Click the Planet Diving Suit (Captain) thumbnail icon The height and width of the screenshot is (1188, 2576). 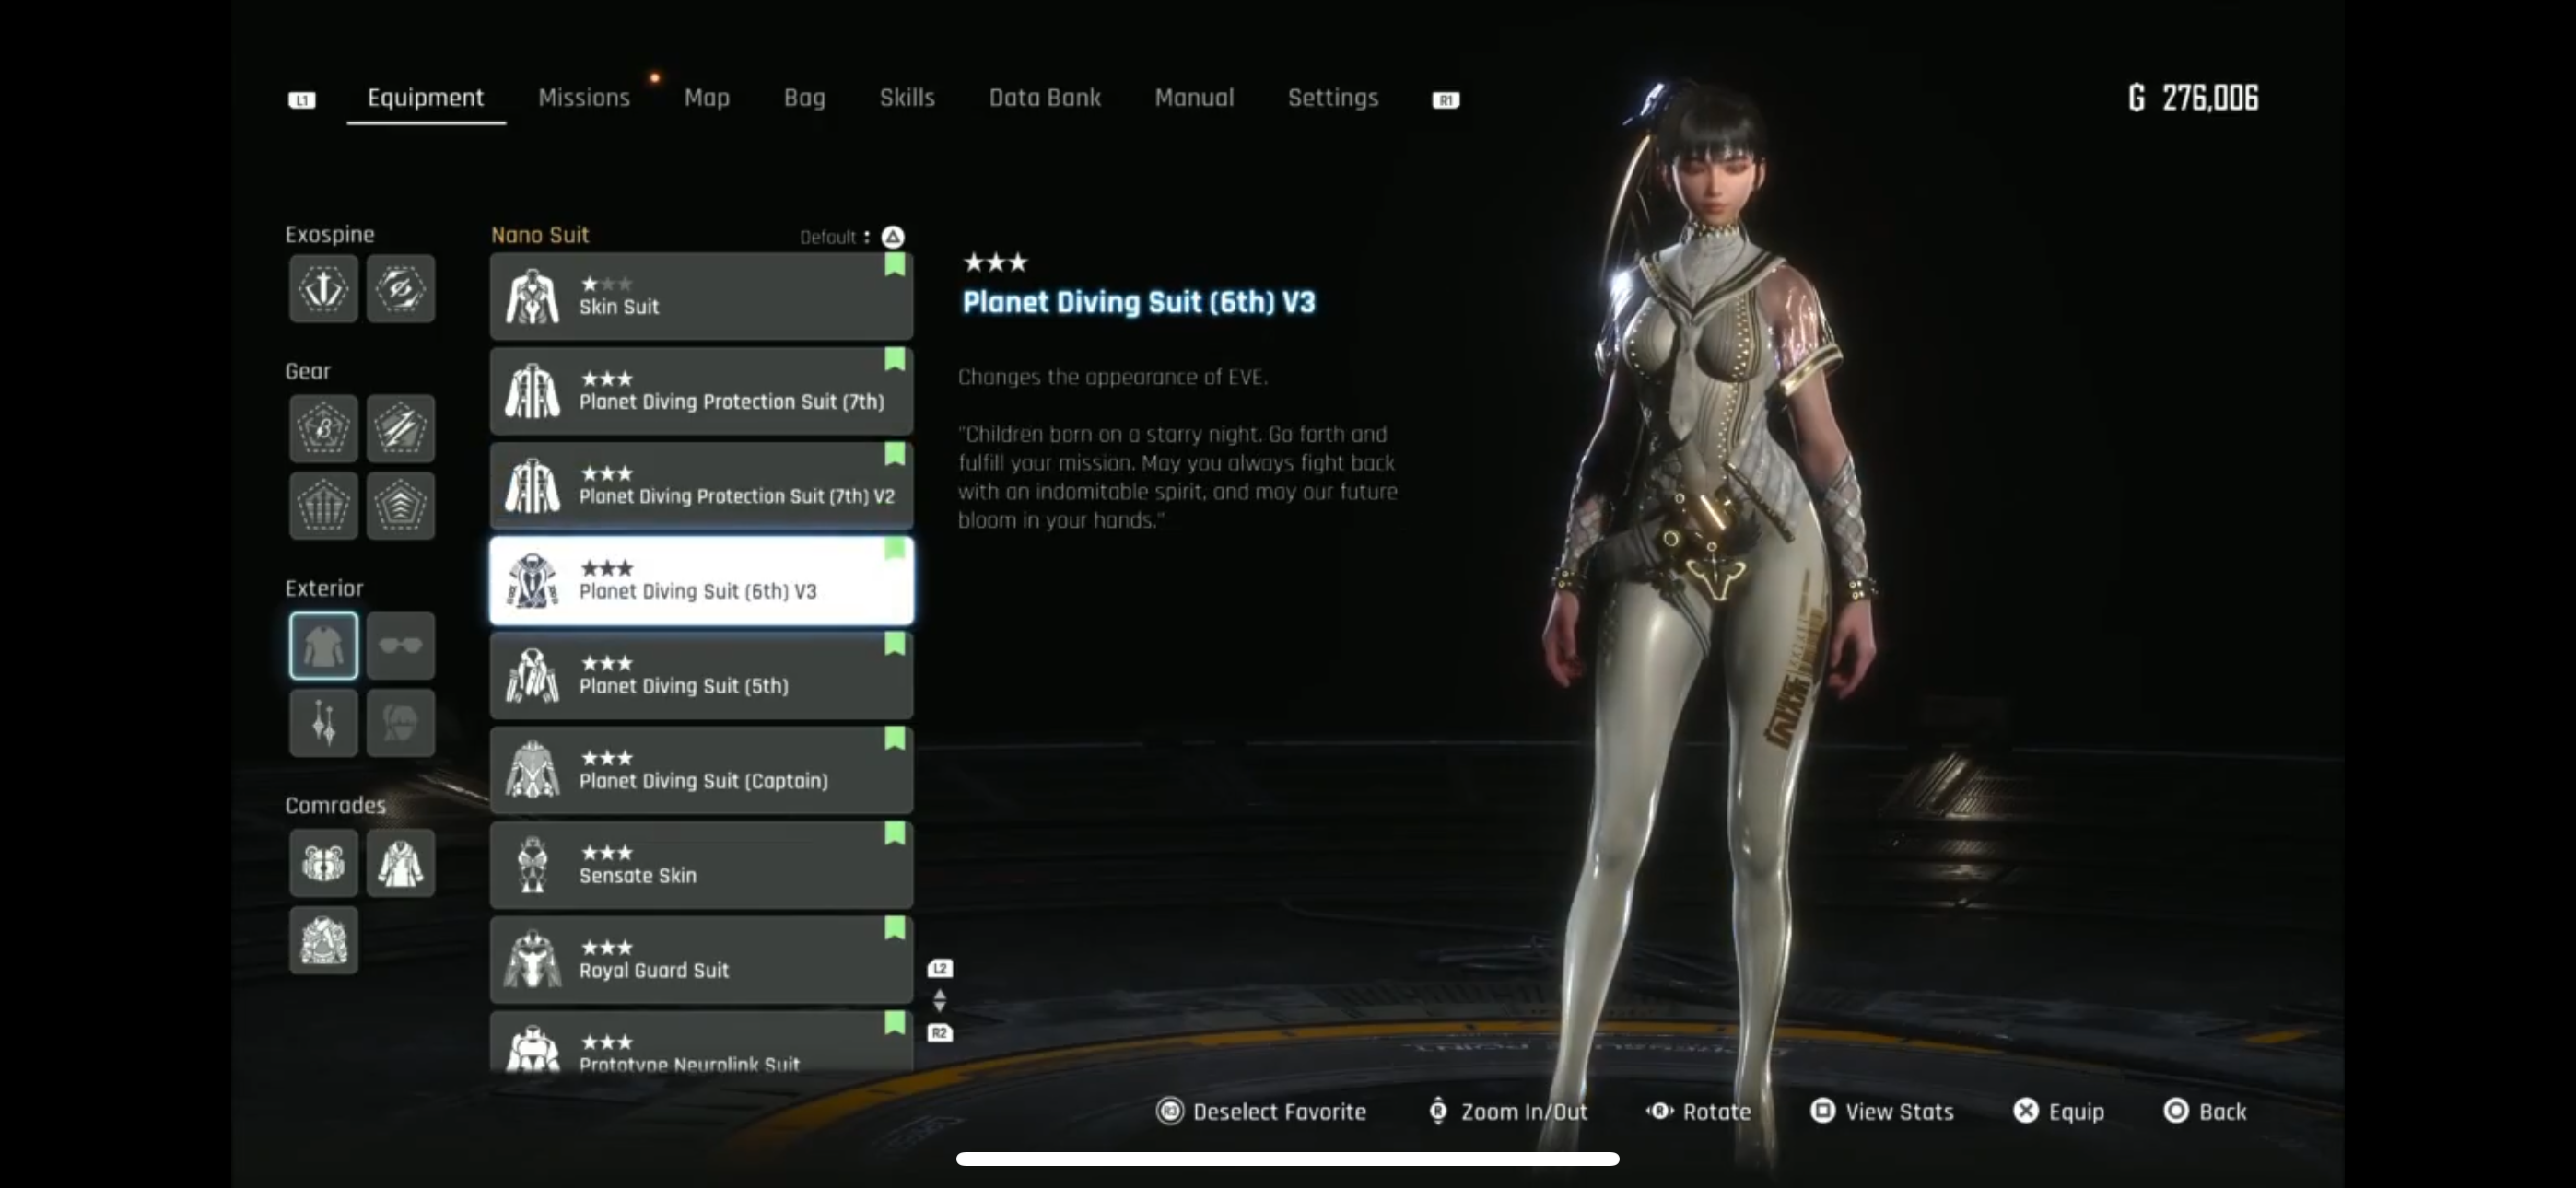[532, 770]
